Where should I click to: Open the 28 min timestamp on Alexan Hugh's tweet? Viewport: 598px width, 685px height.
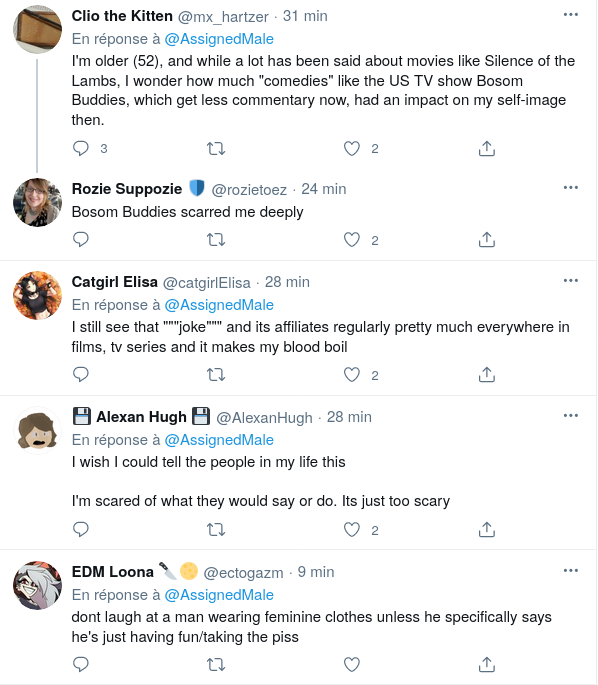349,417
